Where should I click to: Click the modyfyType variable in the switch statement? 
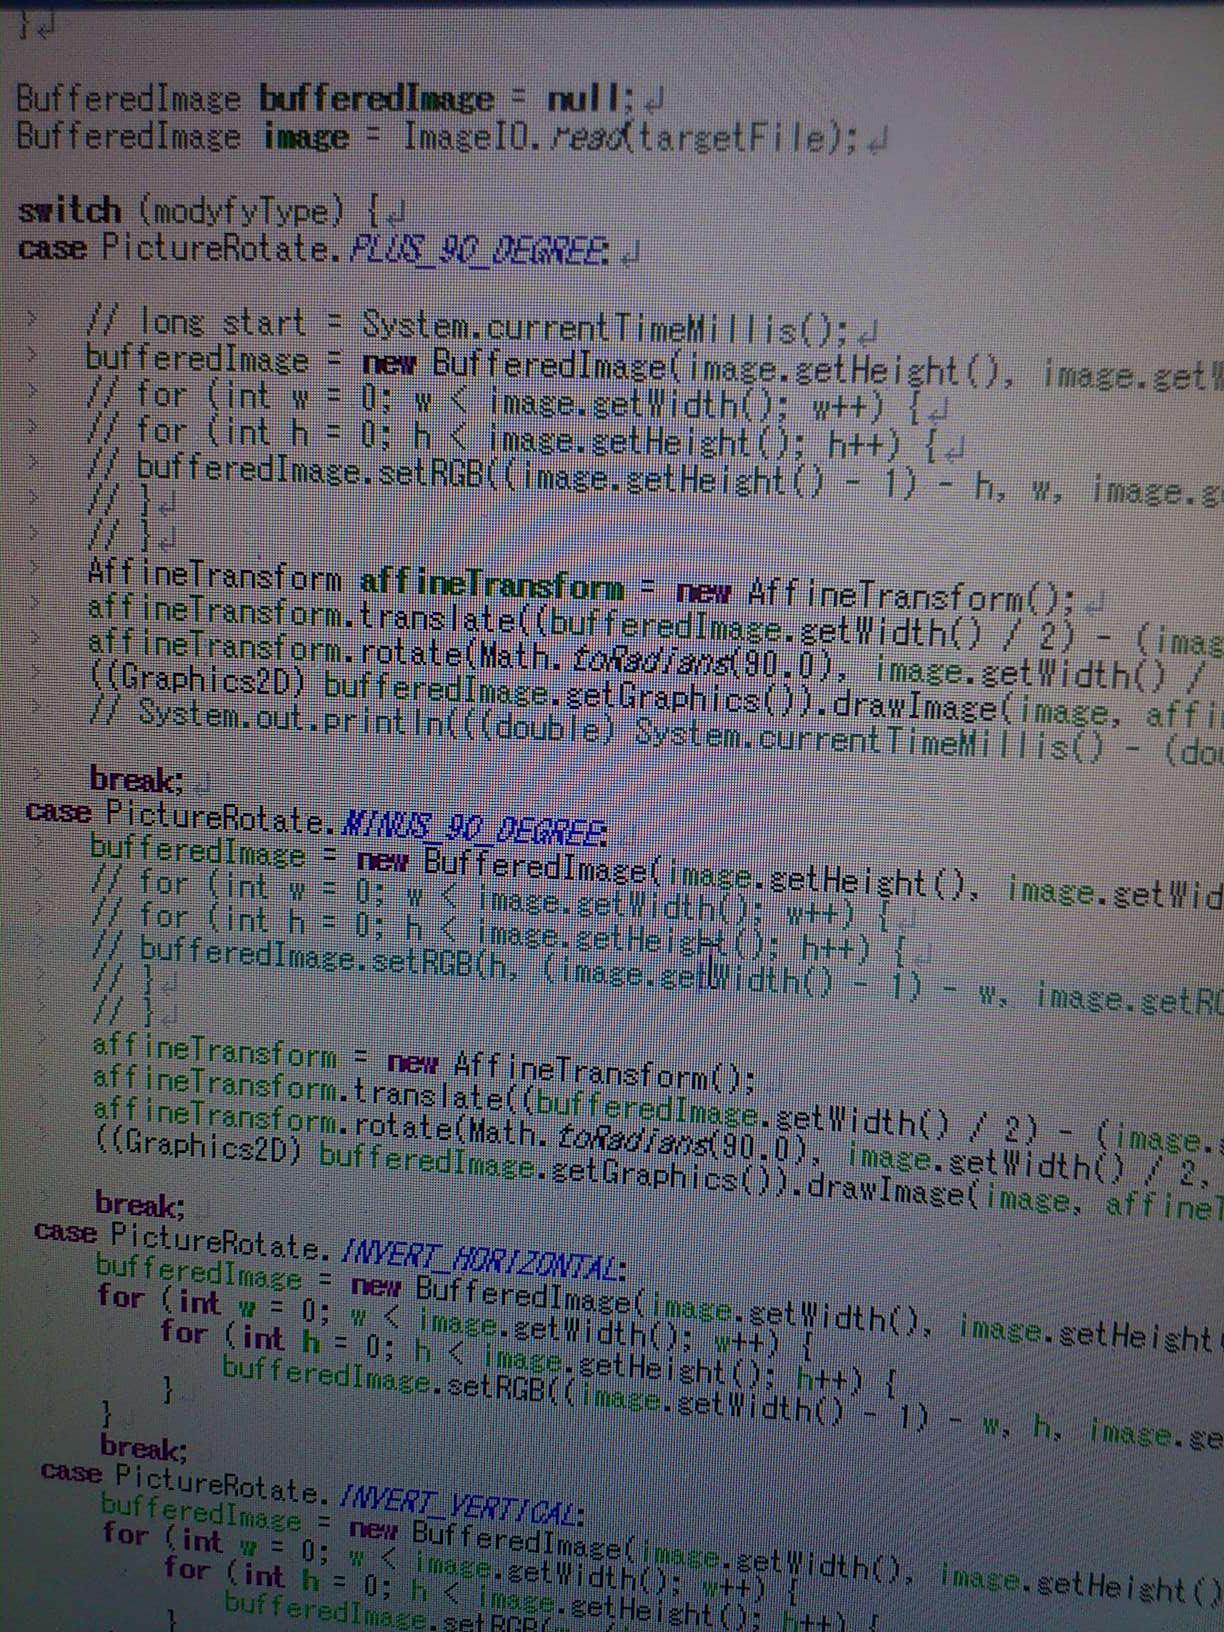point(244,212)
